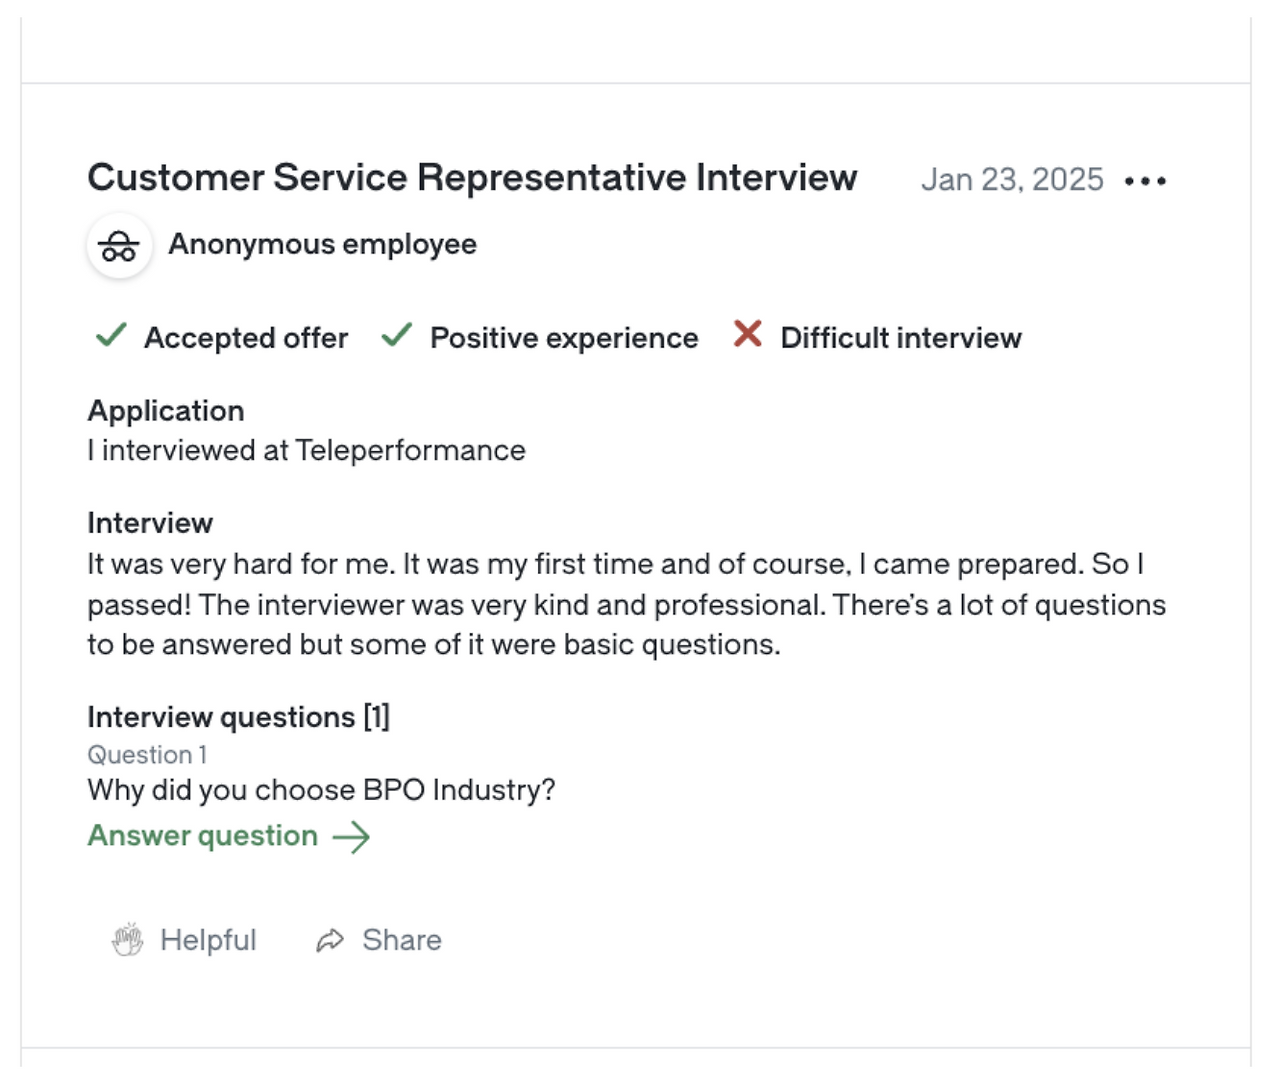The width and height of the screenshot is (1280, 1085).
Task: Click the Interview questions [1] heading
Action: [x=238, y=717]
